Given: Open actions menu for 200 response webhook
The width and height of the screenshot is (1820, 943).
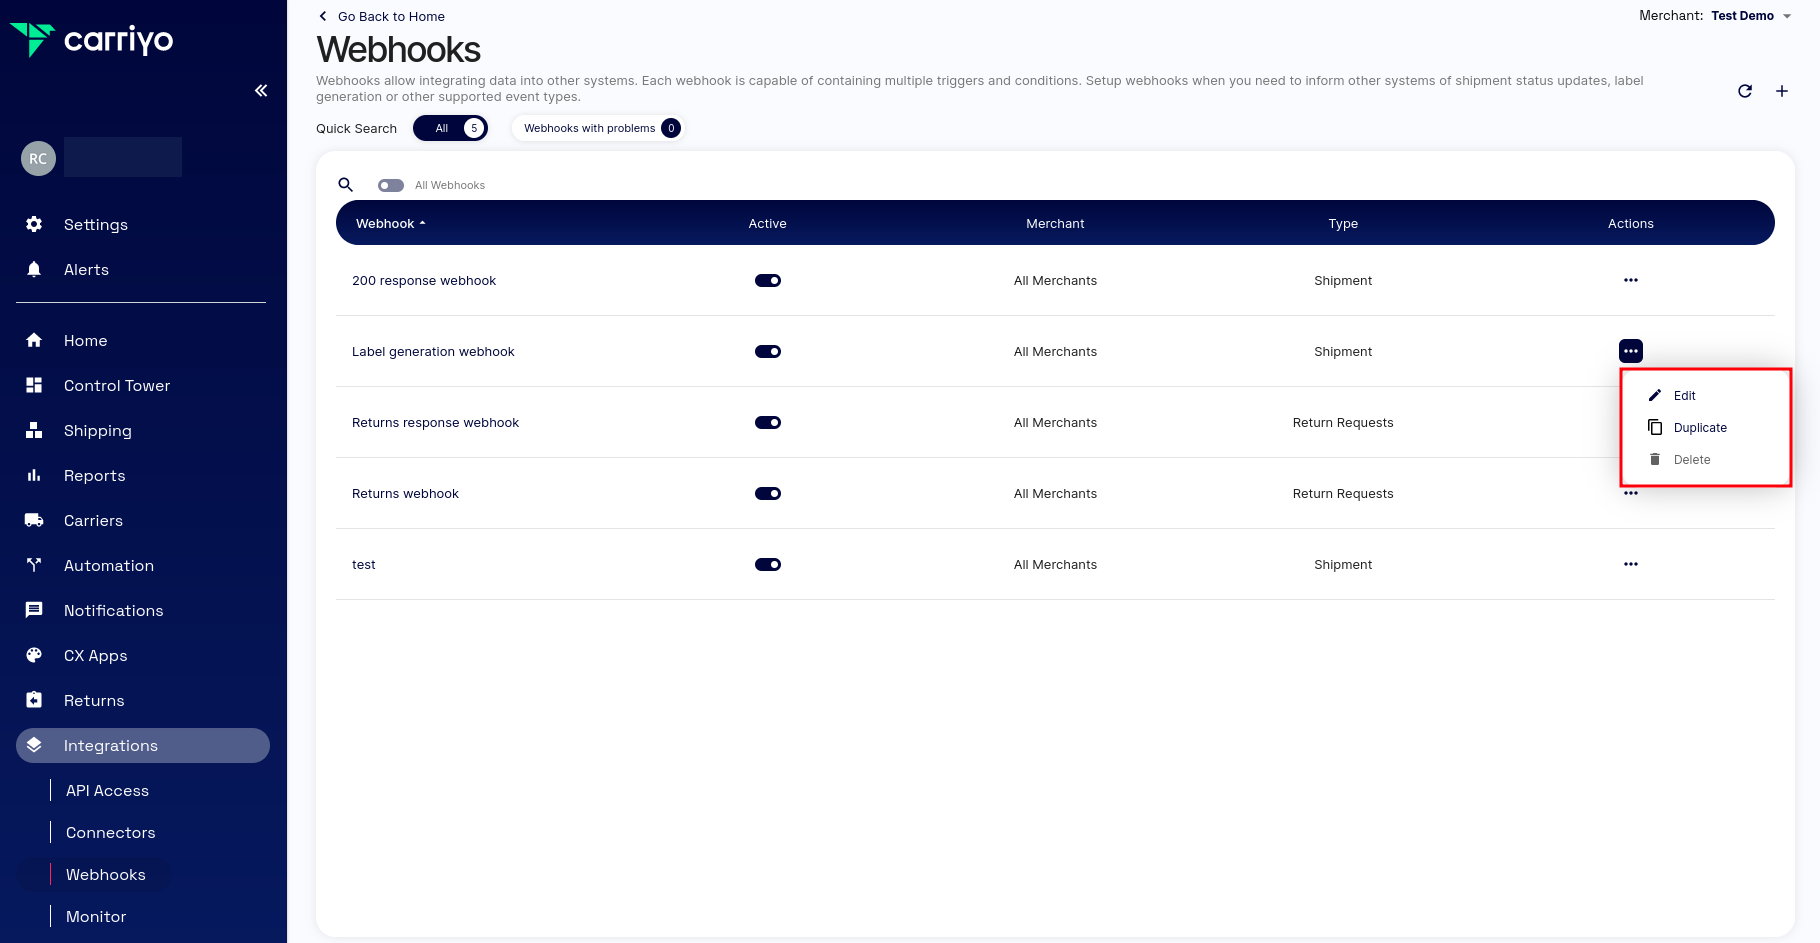Looking at the screenshot, I should coord(1631,280).
